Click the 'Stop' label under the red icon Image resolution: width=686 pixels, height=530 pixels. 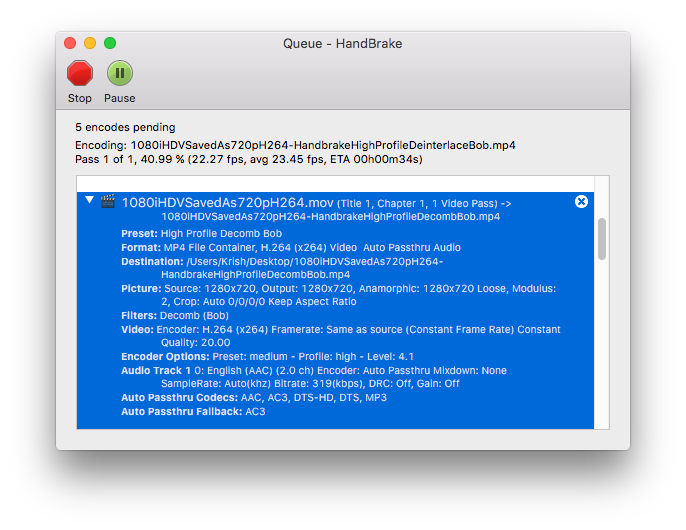click(80, 98)
